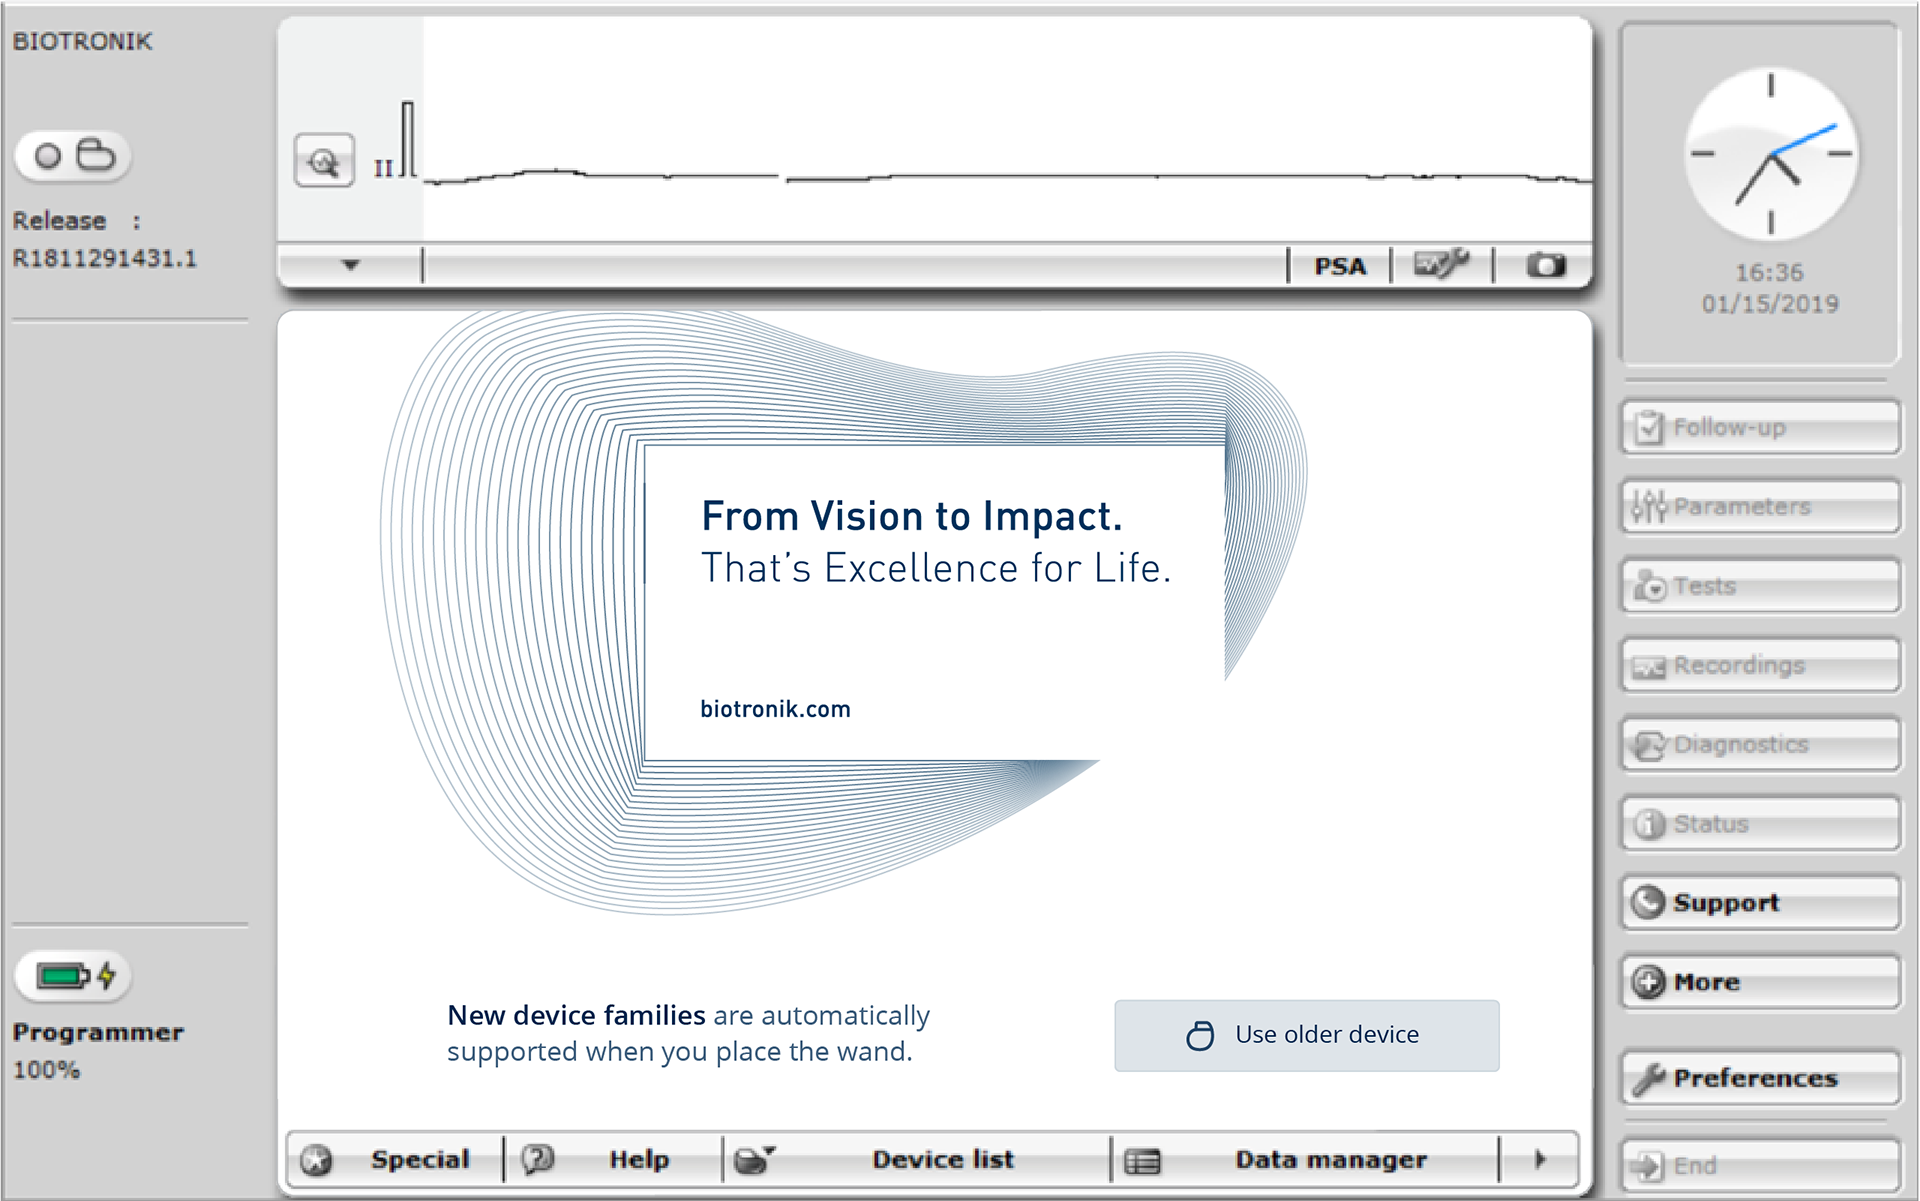
Task: Open the Tests section
Action: (1760, 586)
